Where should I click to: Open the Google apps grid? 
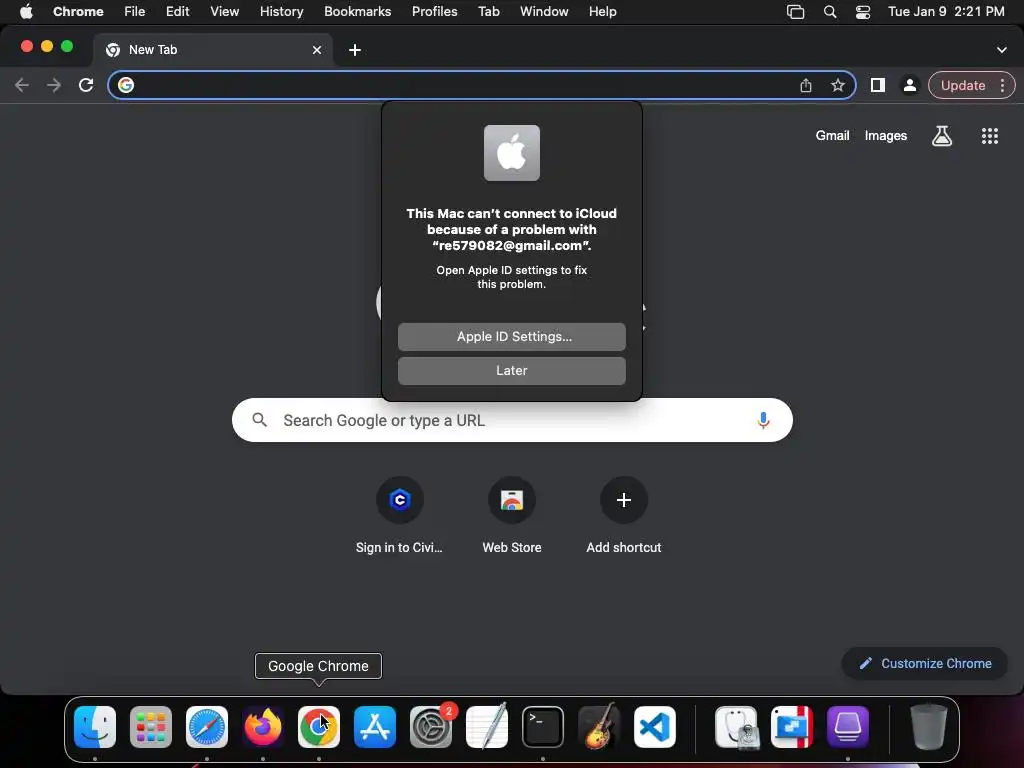990,136
